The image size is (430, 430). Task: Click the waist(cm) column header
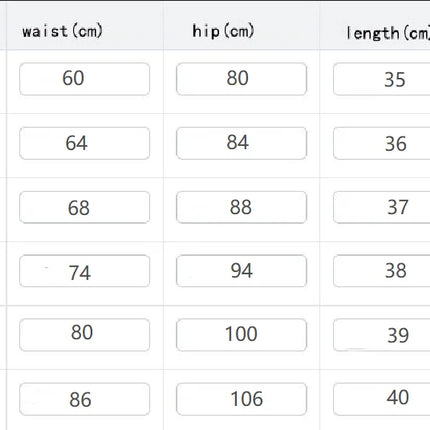[x=62, y=31]
